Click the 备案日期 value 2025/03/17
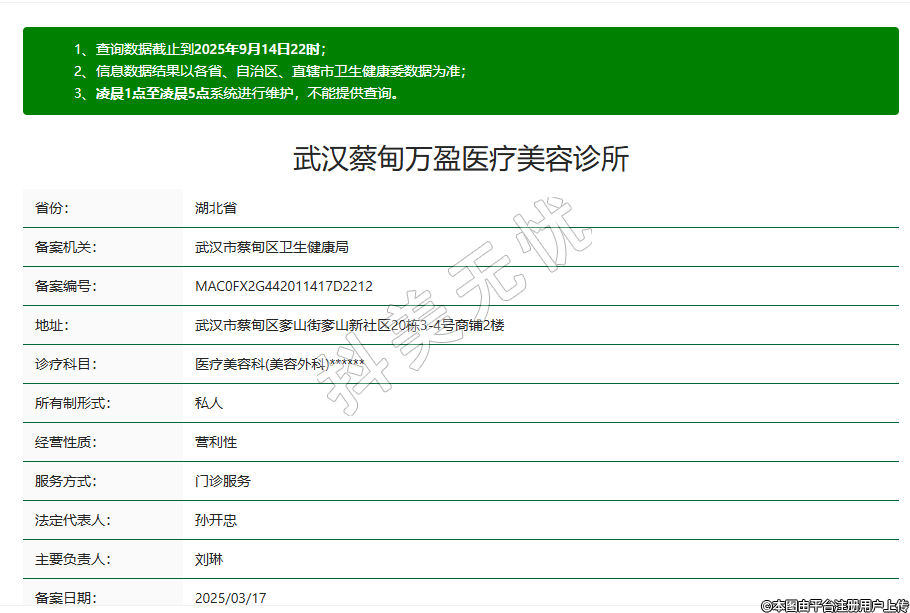 click(230, 598)
